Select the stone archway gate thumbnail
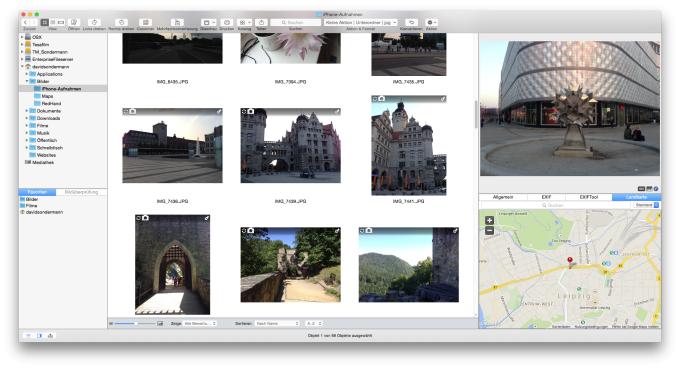The width and height of the screenshot is (680, 369). tap(173, 265)
